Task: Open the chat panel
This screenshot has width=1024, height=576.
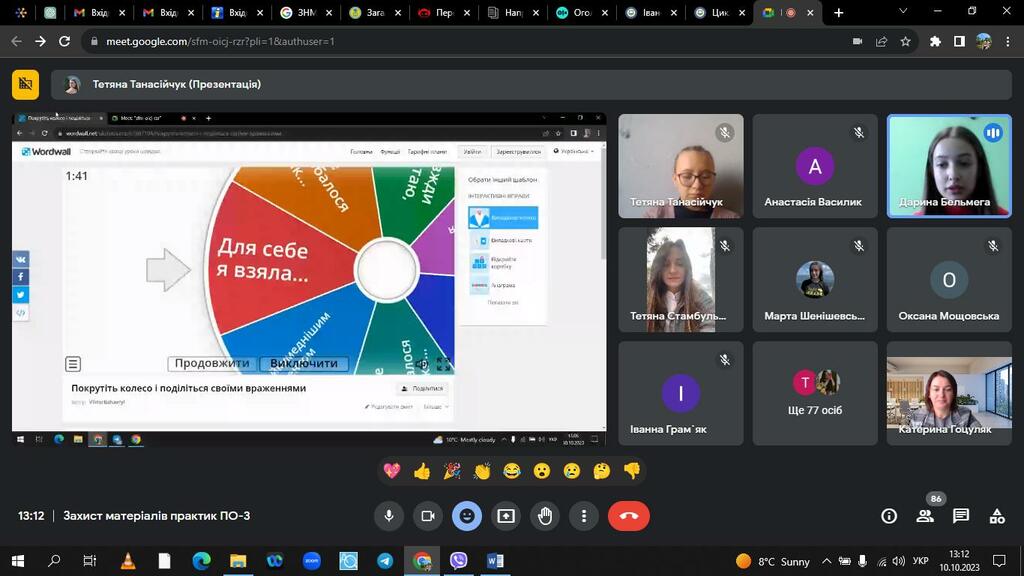Action: (x=961, y=516)
